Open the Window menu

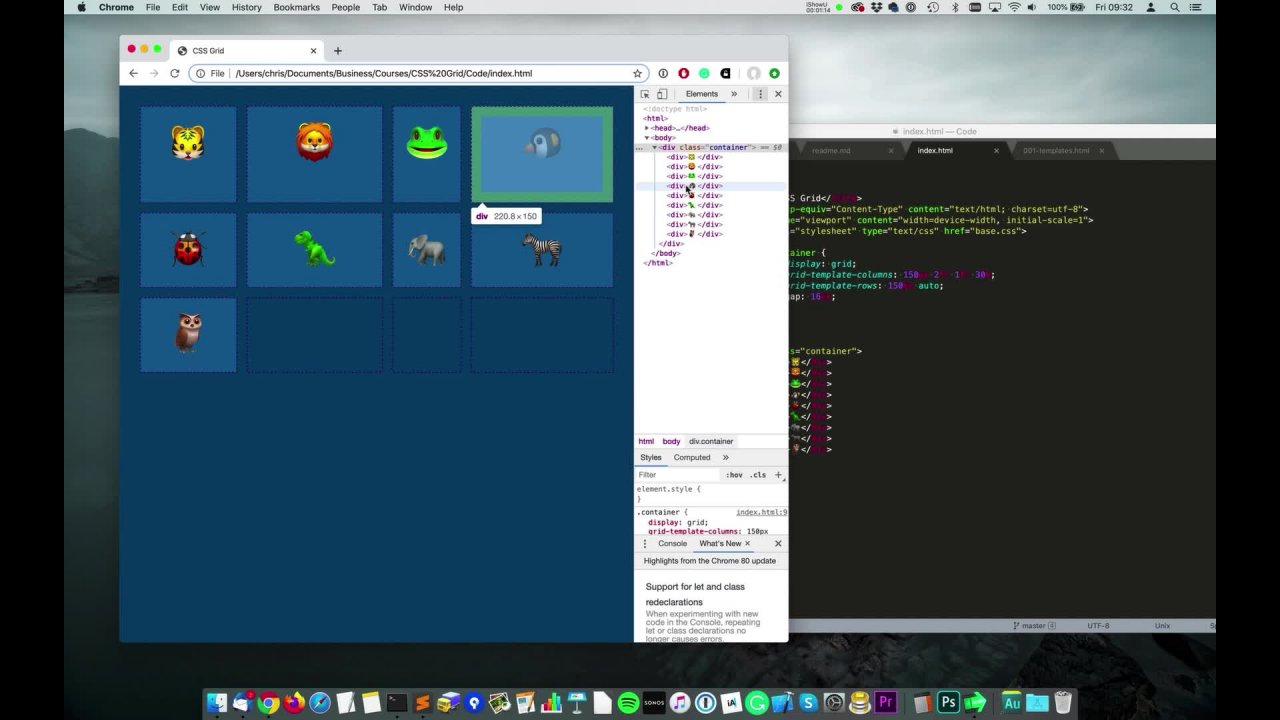pos(416,7)
